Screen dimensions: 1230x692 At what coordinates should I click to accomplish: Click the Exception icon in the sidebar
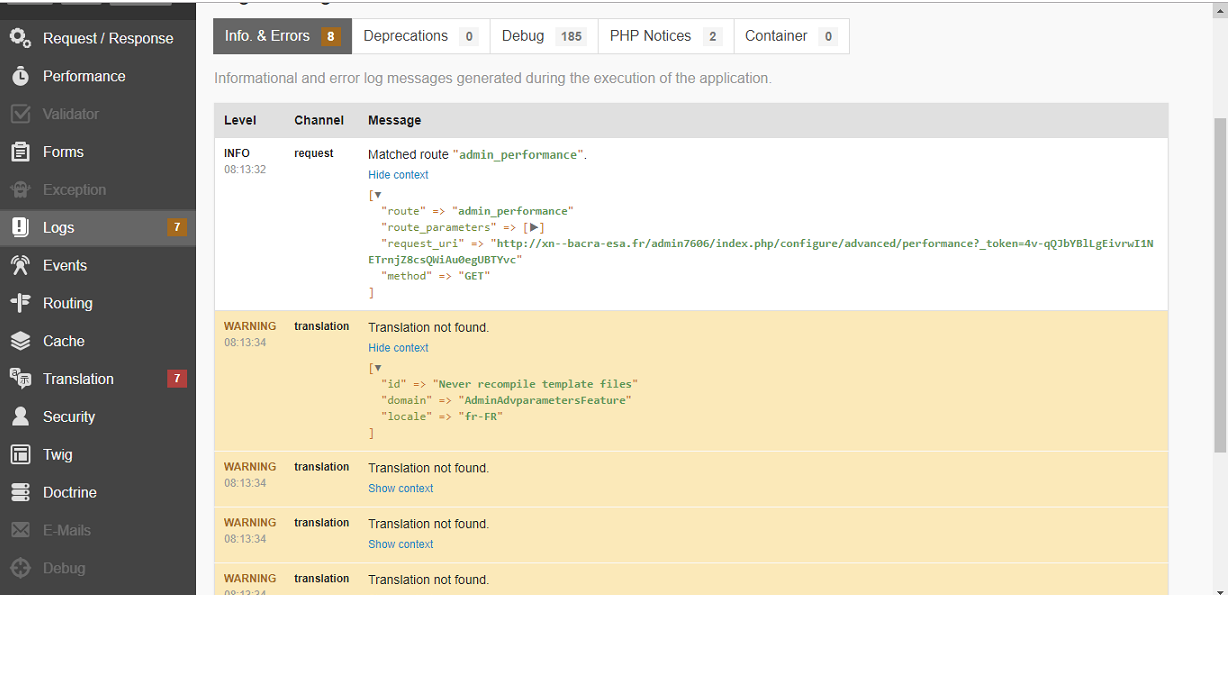click(20, 190)
